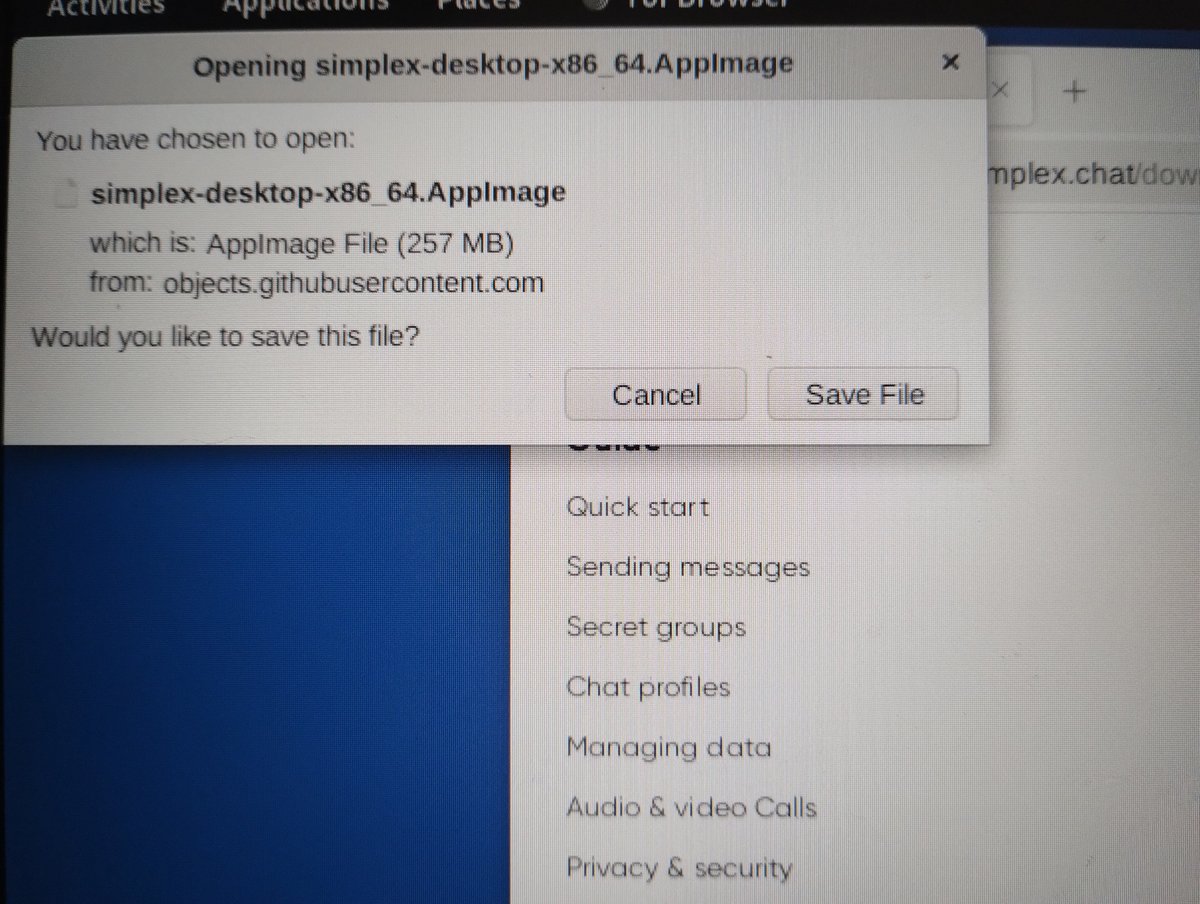This screenshot has width=1200, height=904.
Task: Open the Applications menu
Action: pos(305,5)
